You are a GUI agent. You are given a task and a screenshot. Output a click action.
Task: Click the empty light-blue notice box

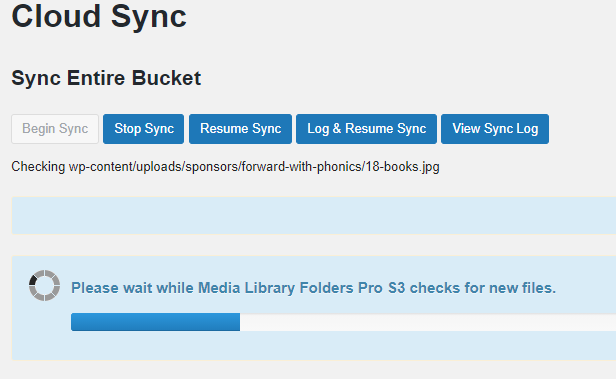pyautogui.click(x=314, y=215)
